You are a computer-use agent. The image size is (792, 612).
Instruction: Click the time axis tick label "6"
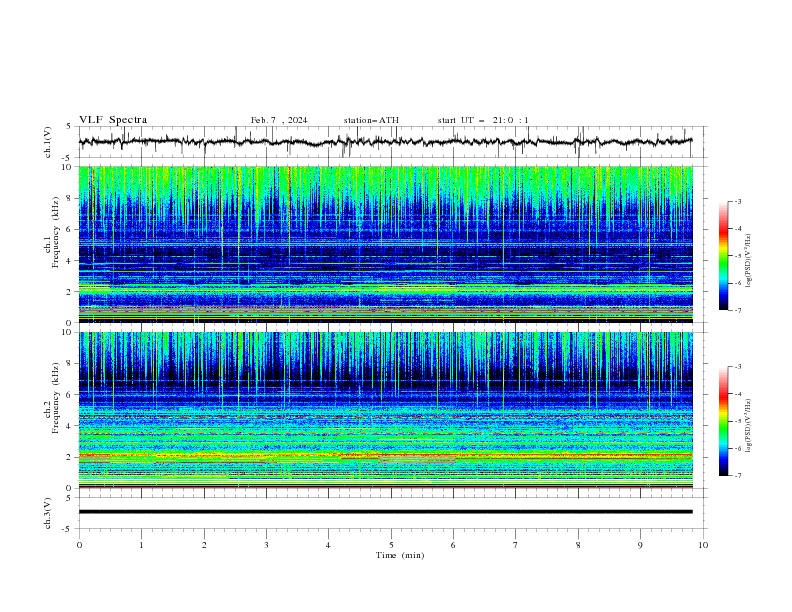click(453, 545)
